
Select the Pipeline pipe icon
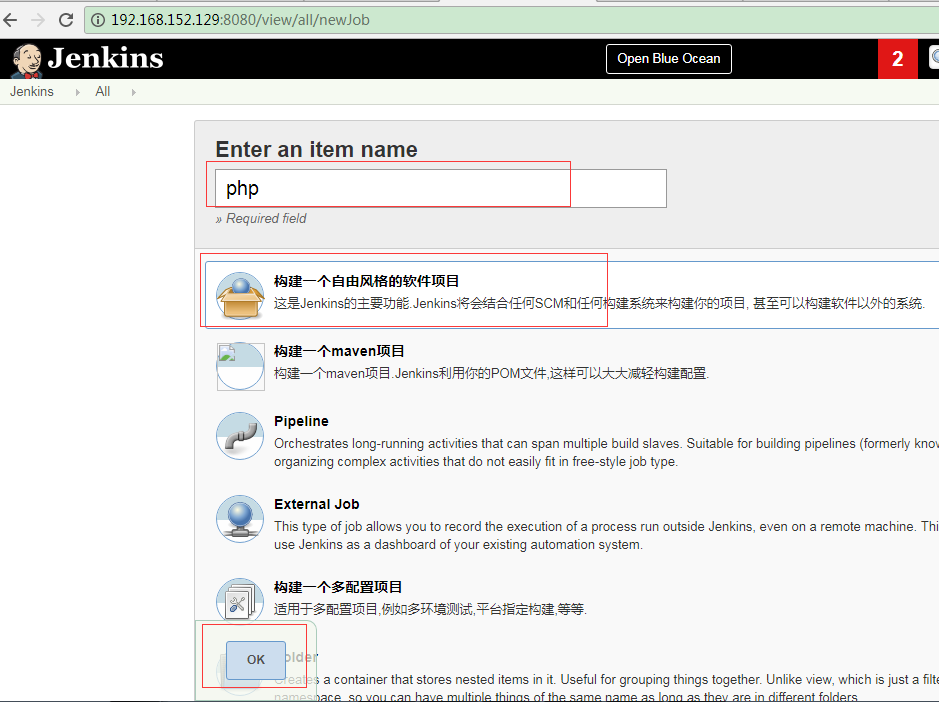[x=240, y=436]
